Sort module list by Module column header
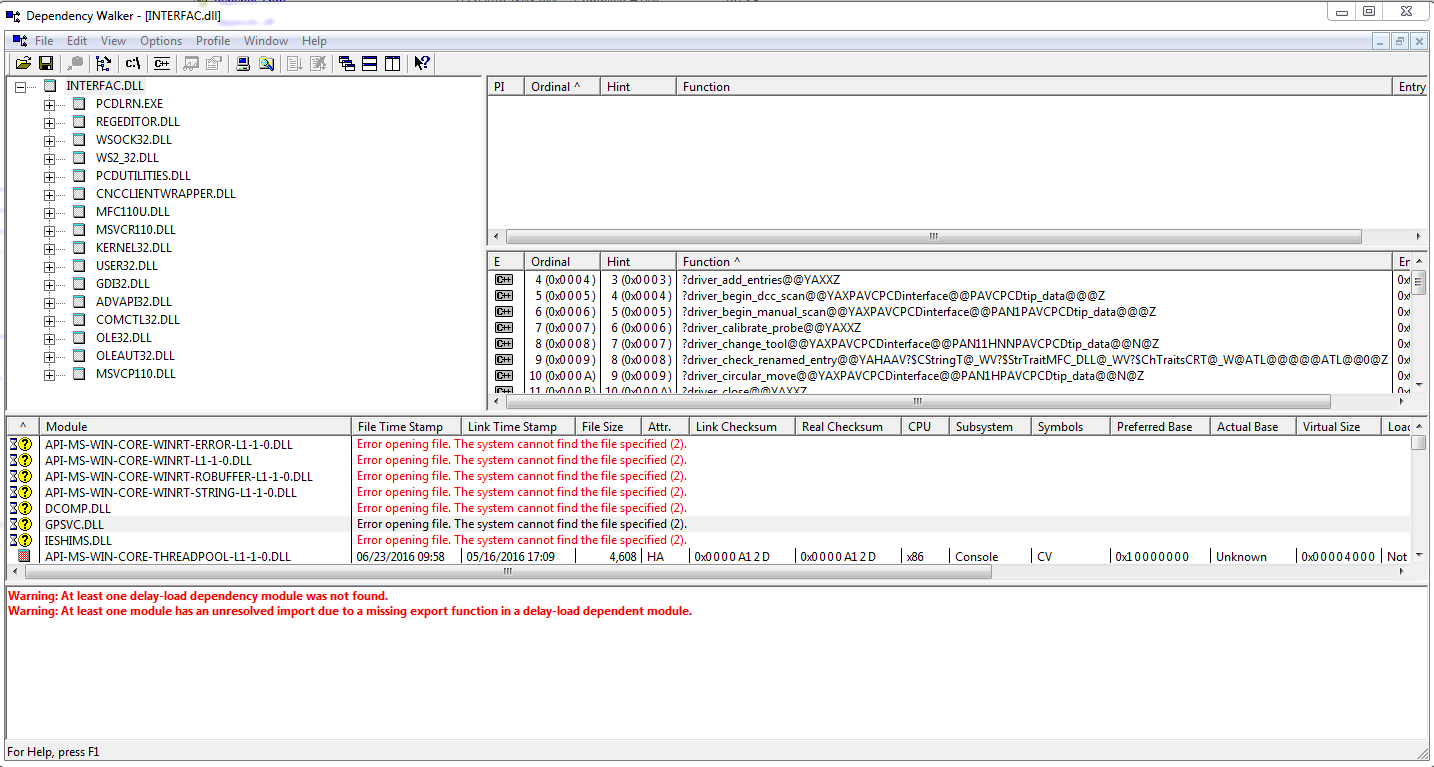 (195, 427)
